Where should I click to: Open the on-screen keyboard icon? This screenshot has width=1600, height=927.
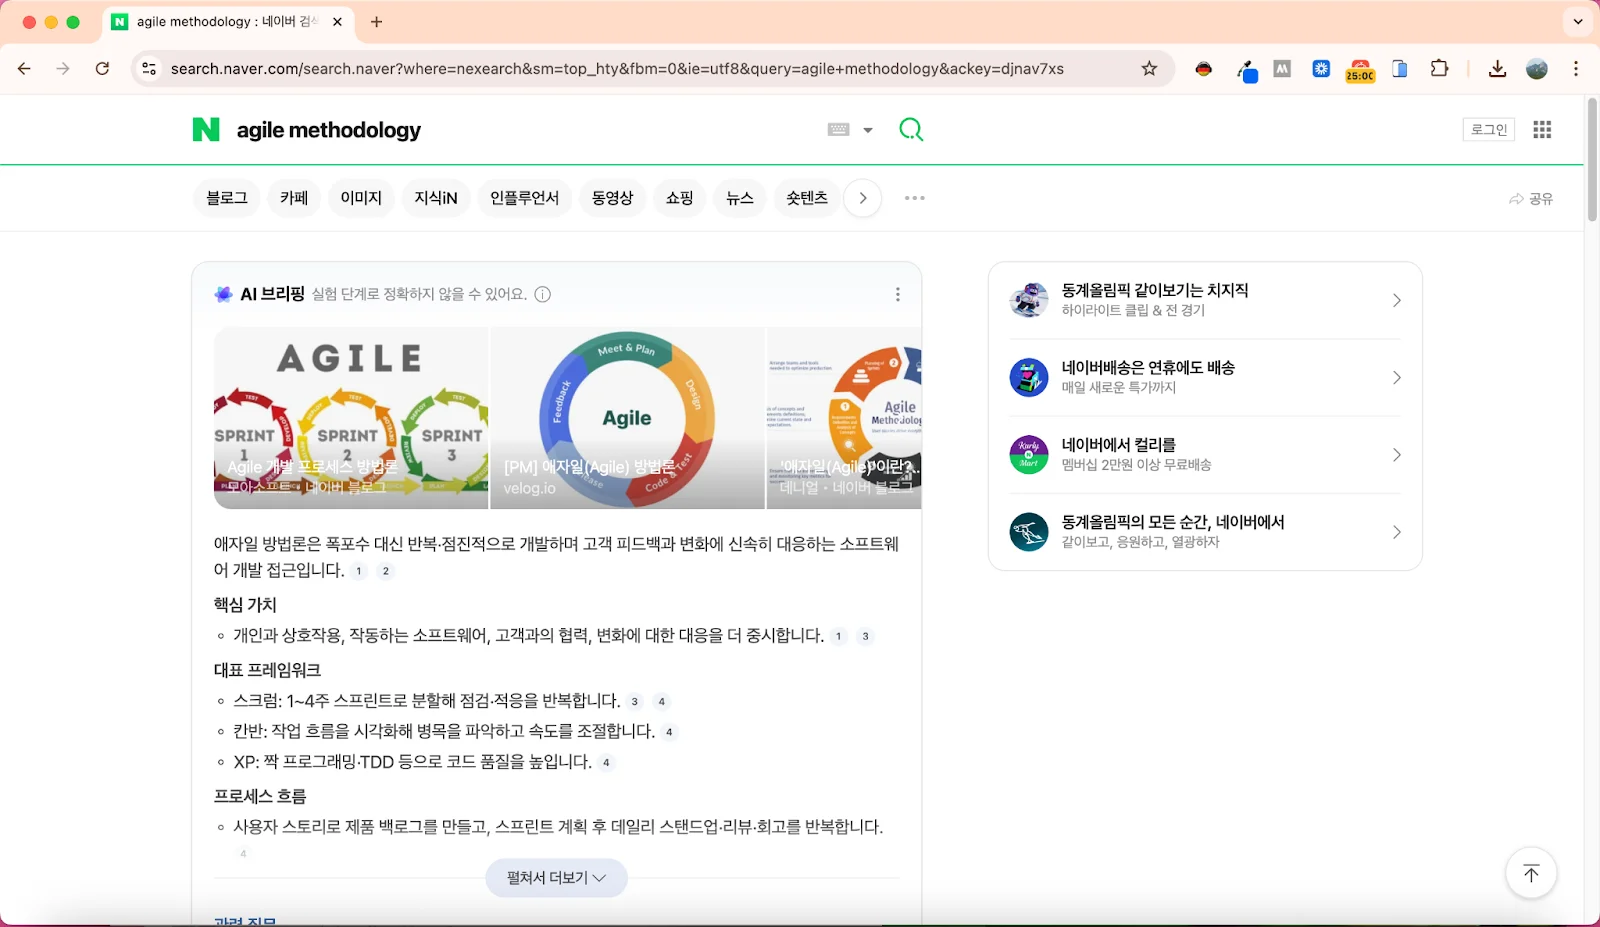(839, 129)
